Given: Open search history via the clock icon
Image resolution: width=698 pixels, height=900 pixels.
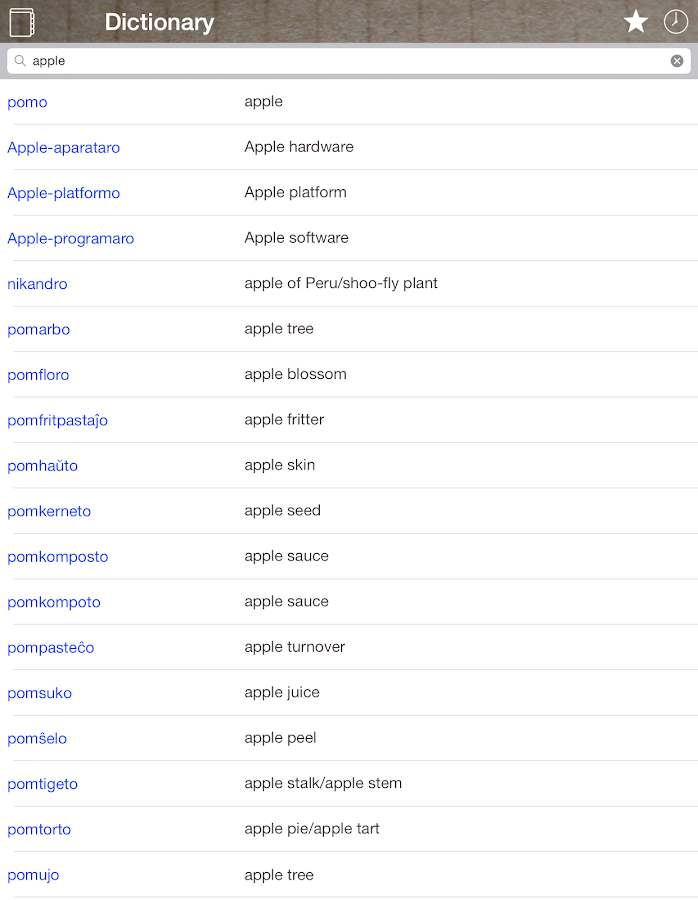Looking at the screenshot, I should [676, 22].
